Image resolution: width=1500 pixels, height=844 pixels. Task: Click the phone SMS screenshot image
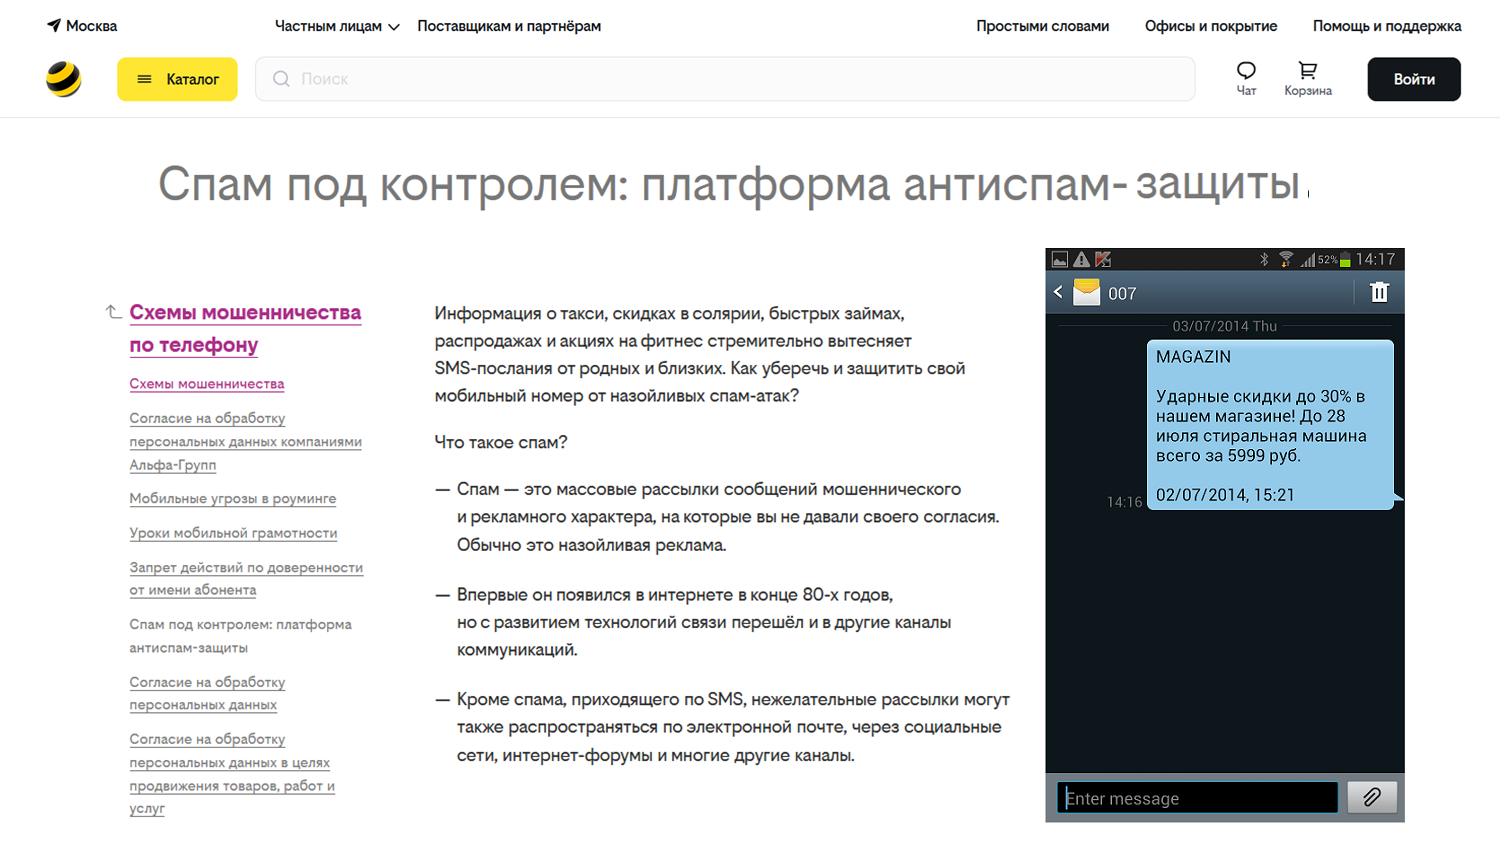pos(1225,535)
